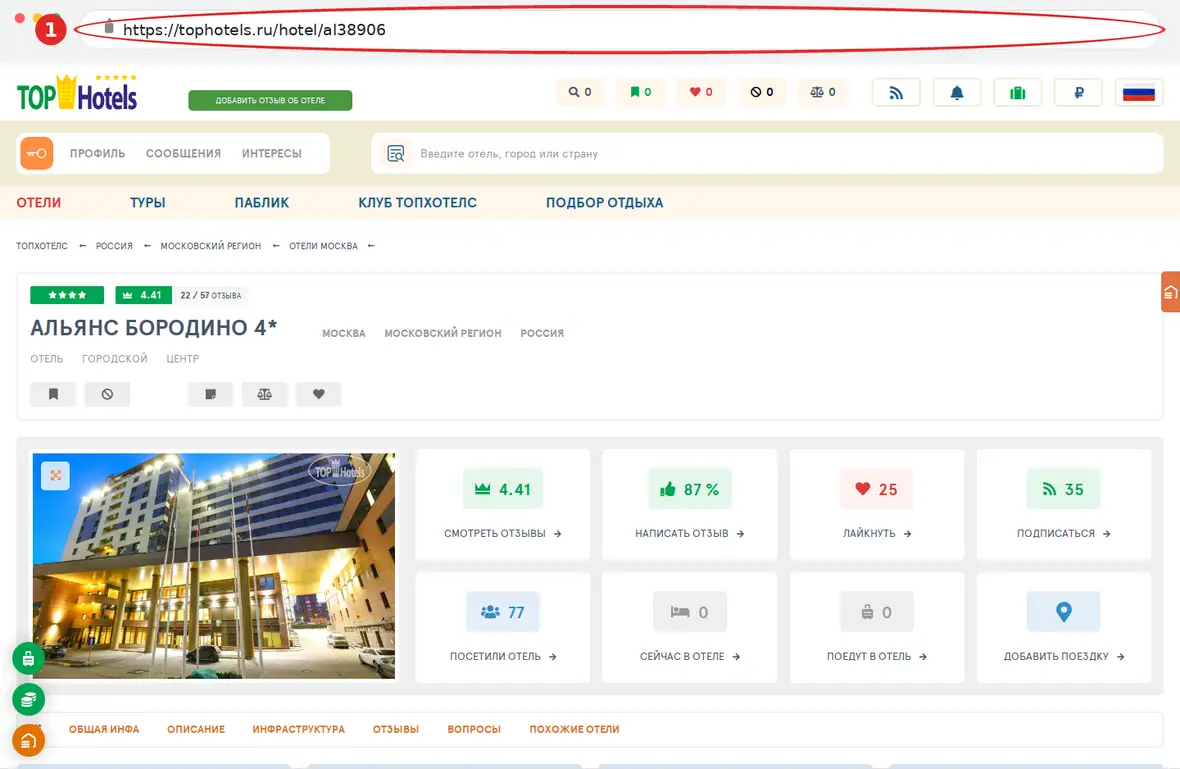Click the green four-star badge
This screenshot has height=769, width=1180.
(x=67, y=295)
